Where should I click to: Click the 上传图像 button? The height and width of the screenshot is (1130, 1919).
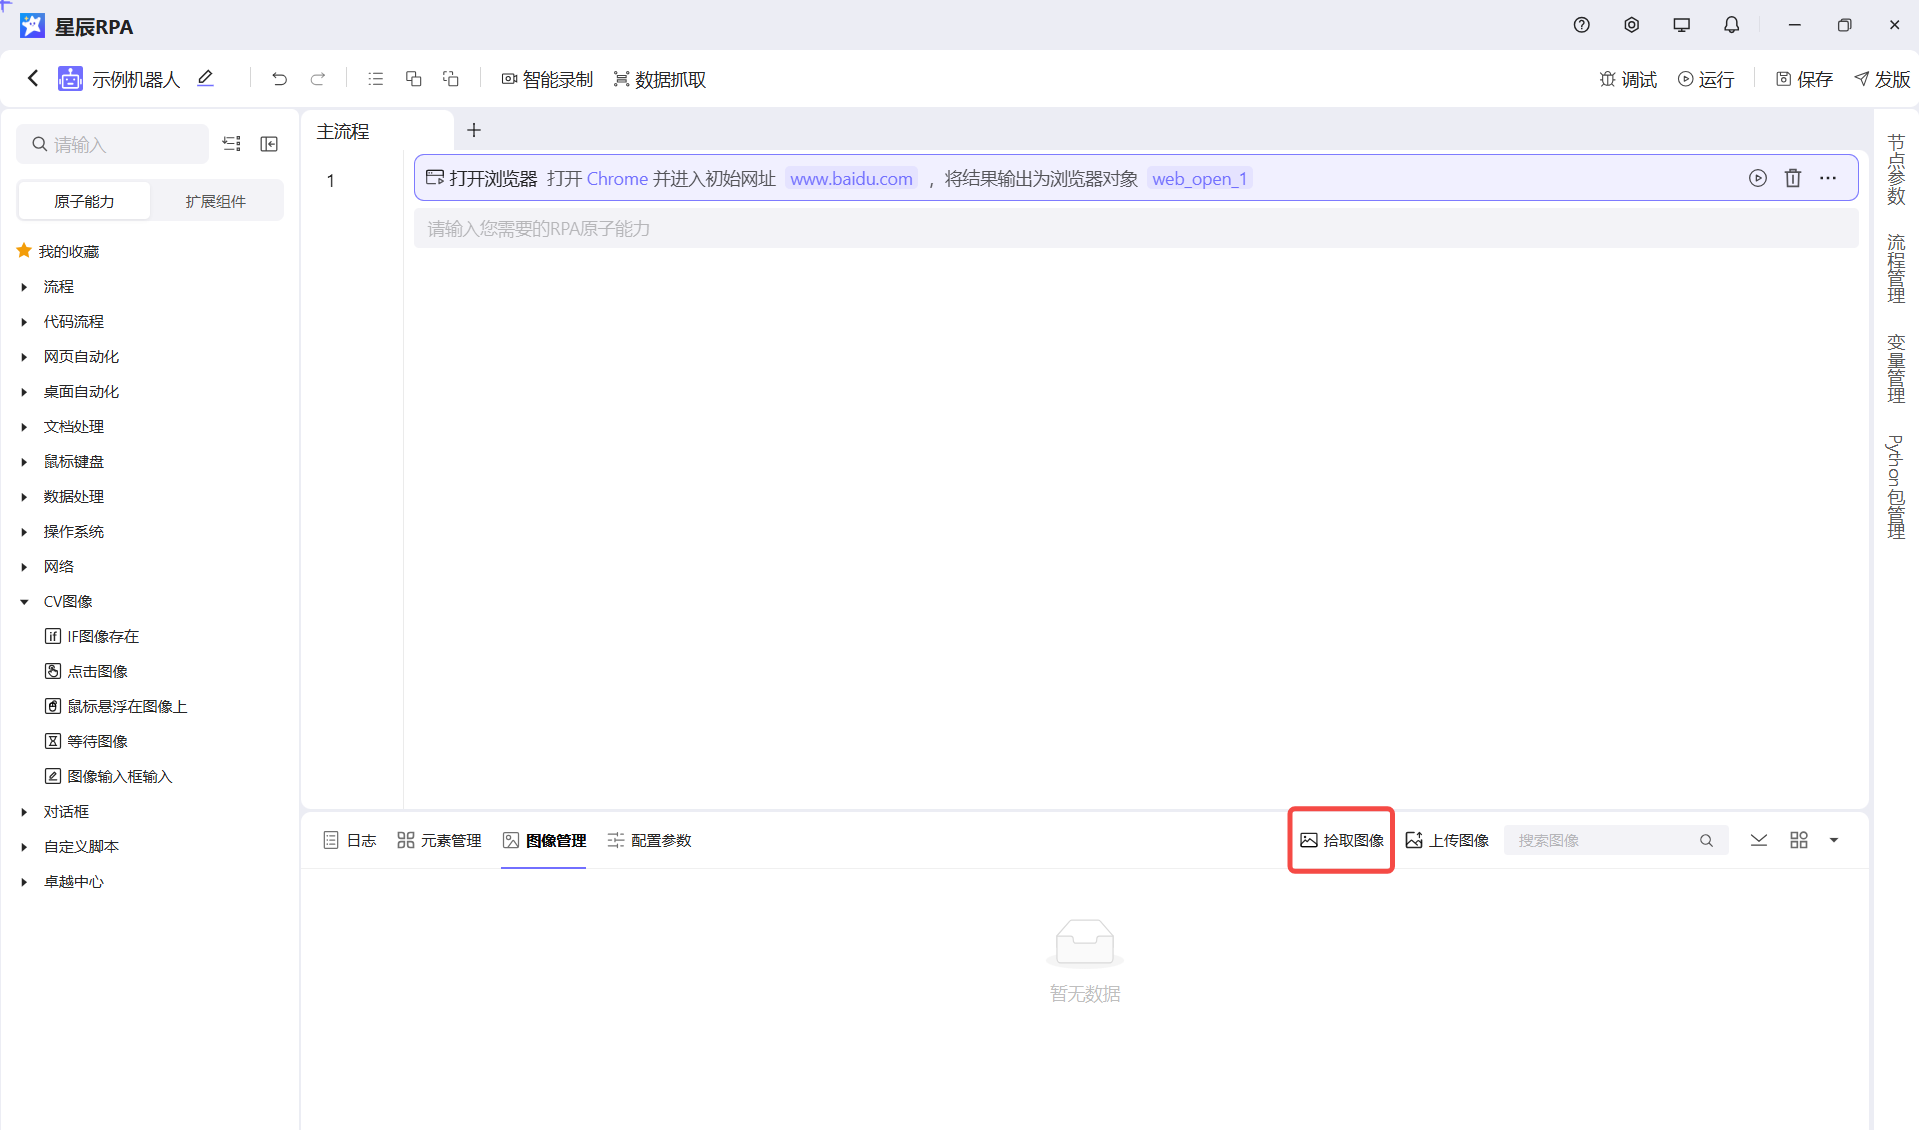tap(1447, 840)
